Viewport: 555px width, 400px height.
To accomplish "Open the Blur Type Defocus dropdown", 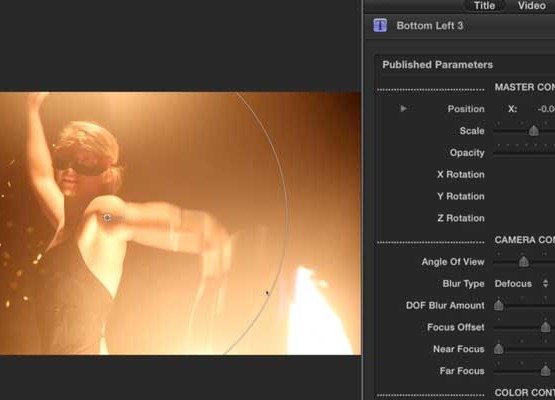I will click(x=521, y=284).
